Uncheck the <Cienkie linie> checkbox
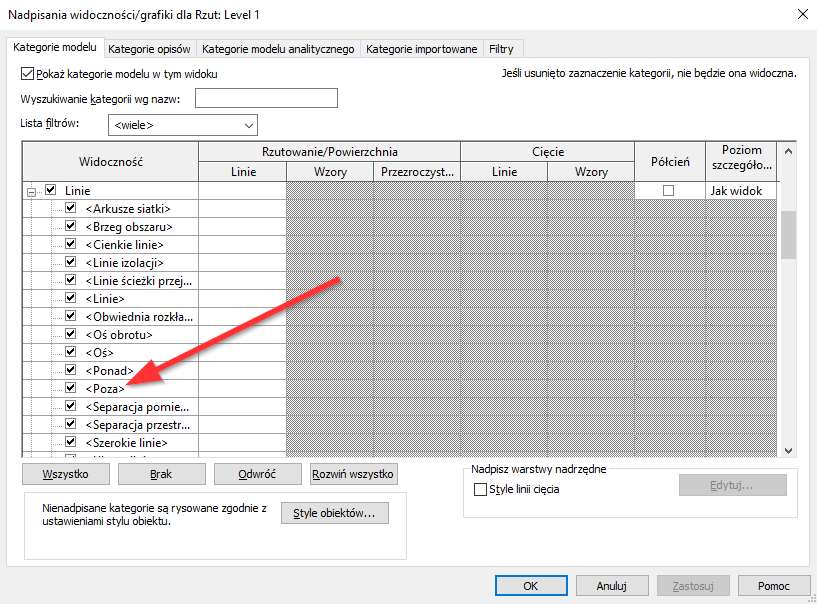Screen dimensions: 817x604 [x=71, y=244]
